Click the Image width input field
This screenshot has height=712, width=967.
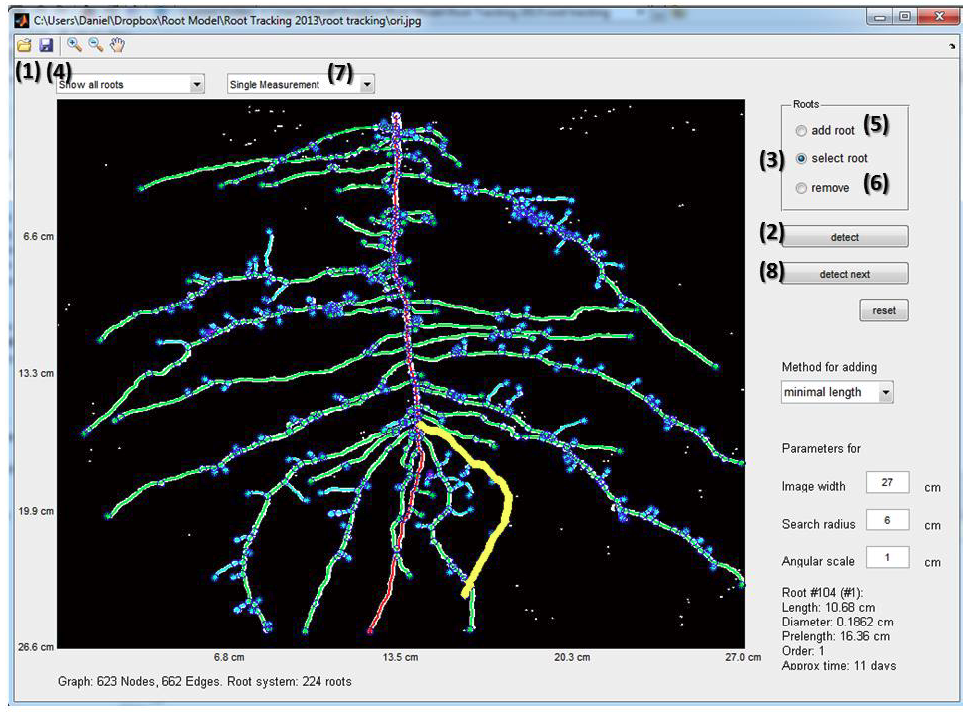click(x=887, y=482)
